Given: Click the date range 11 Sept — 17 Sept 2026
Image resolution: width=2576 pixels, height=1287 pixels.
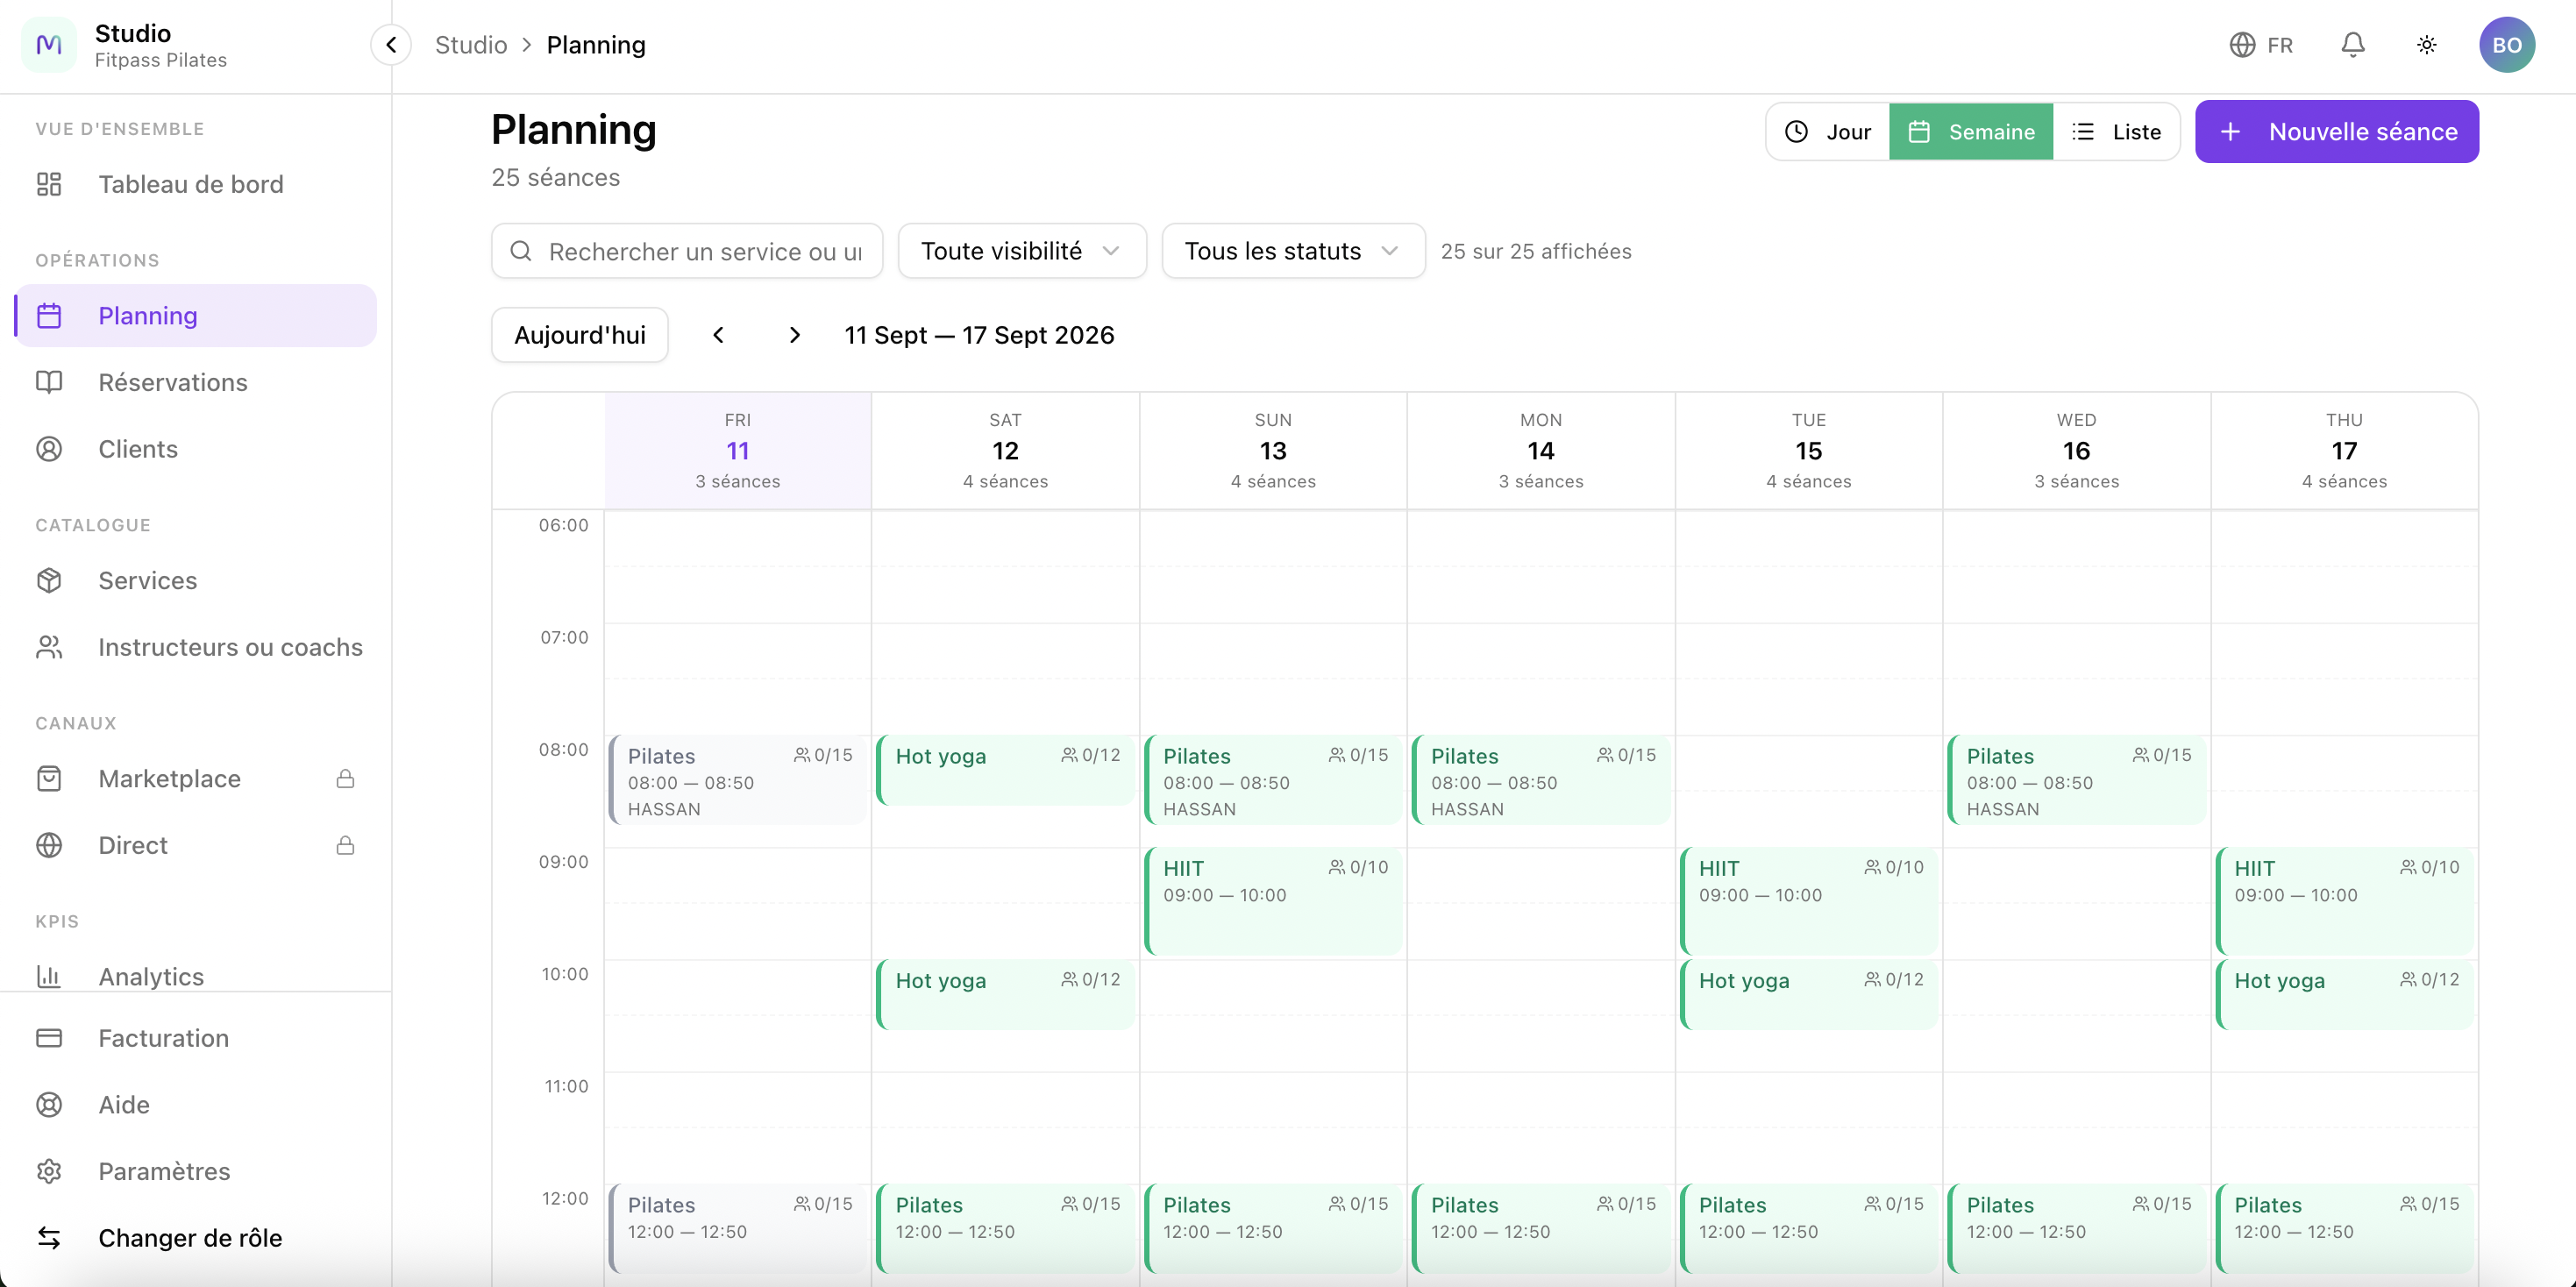Looking at the screenshot, I should [979, 335].
